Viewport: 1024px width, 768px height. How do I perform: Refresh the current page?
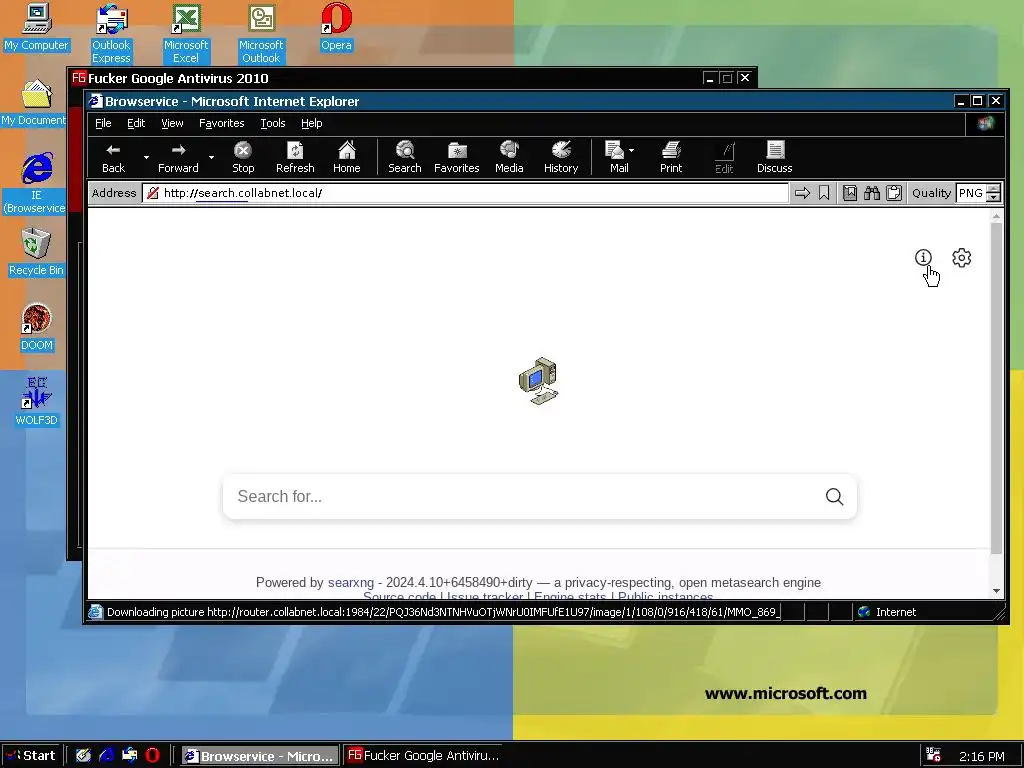(295, 157)
